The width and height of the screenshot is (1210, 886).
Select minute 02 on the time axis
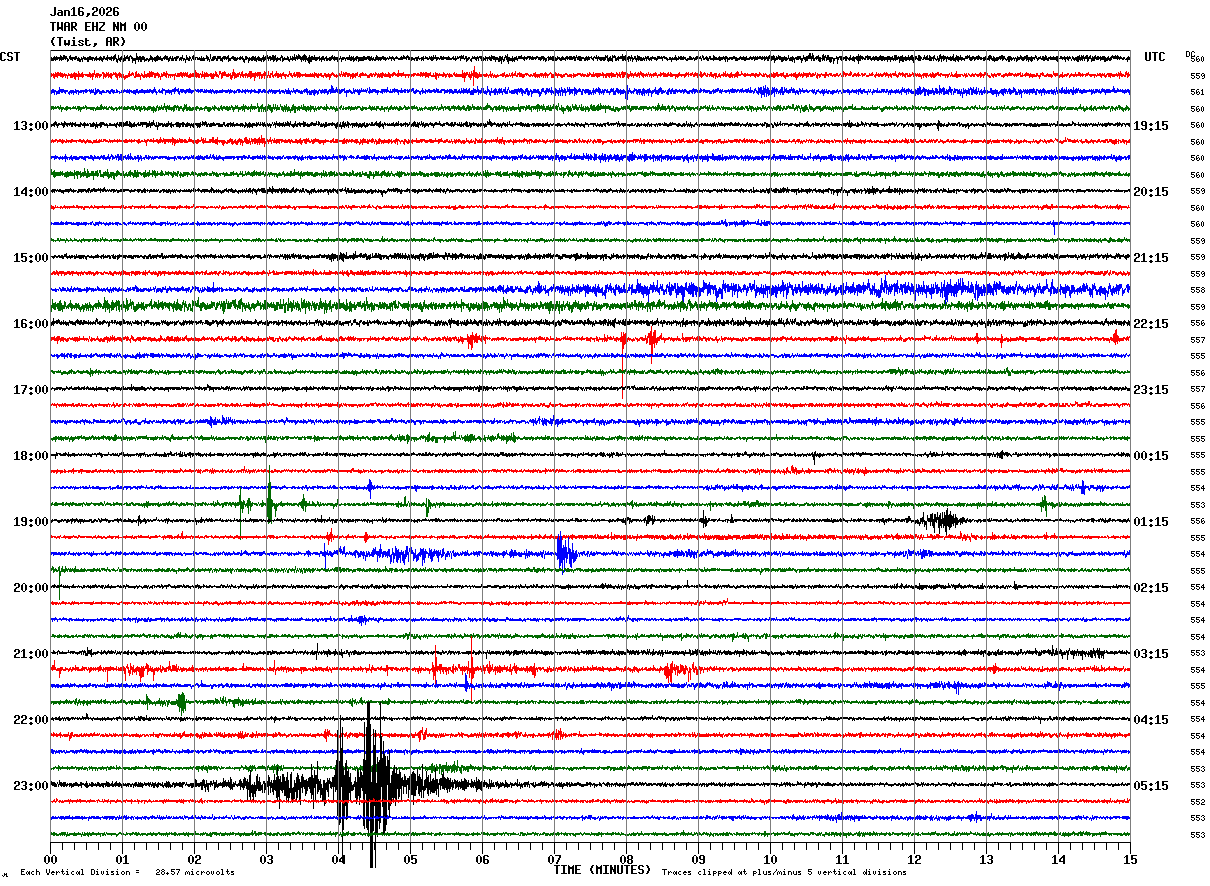point(194,859)
